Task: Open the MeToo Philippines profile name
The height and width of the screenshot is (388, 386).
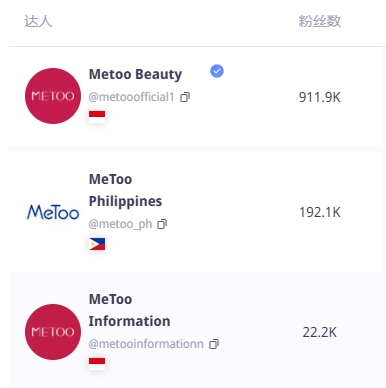Action: click(125, 190)
